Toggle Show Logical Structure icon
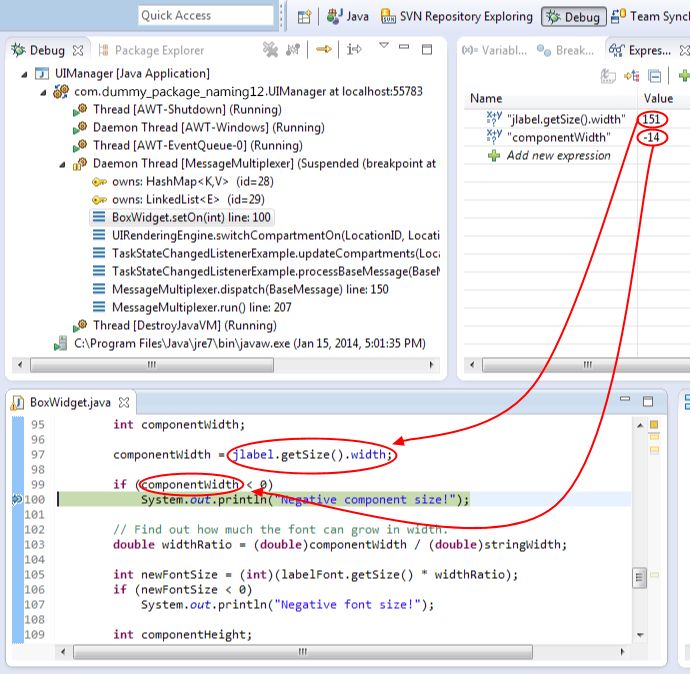691x674 pixels. 632,76
